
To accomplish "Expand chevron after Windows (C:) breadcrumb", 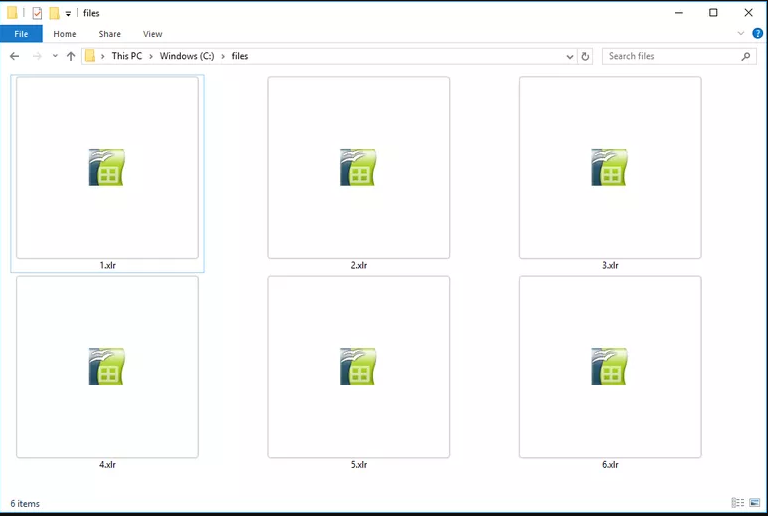I will 223,56.
